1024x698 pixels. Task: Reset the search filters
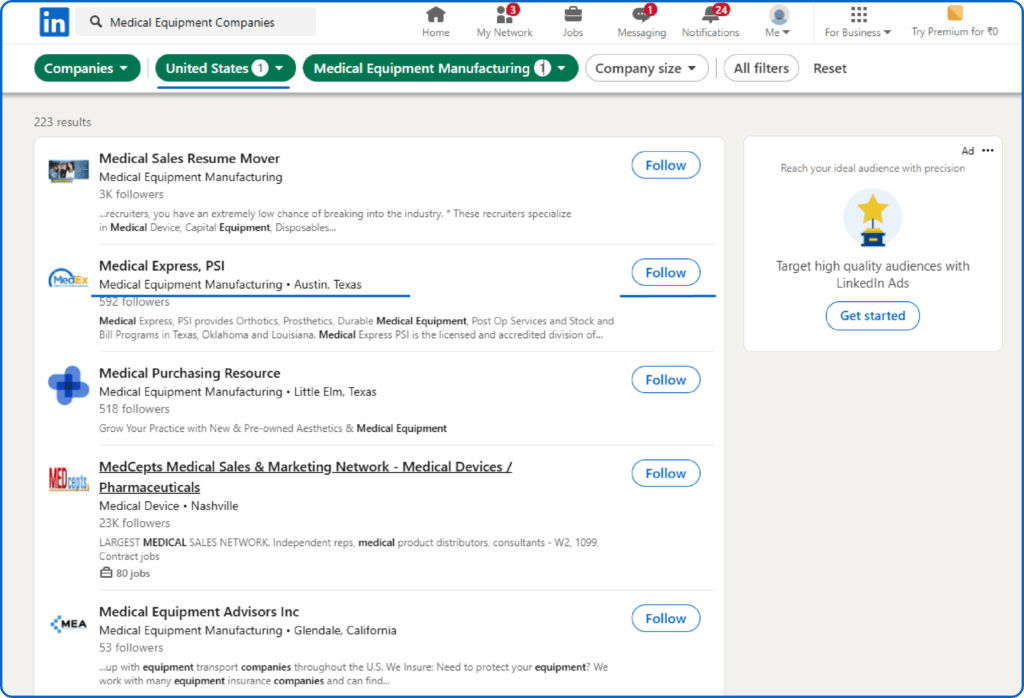(x=829, y=68)
